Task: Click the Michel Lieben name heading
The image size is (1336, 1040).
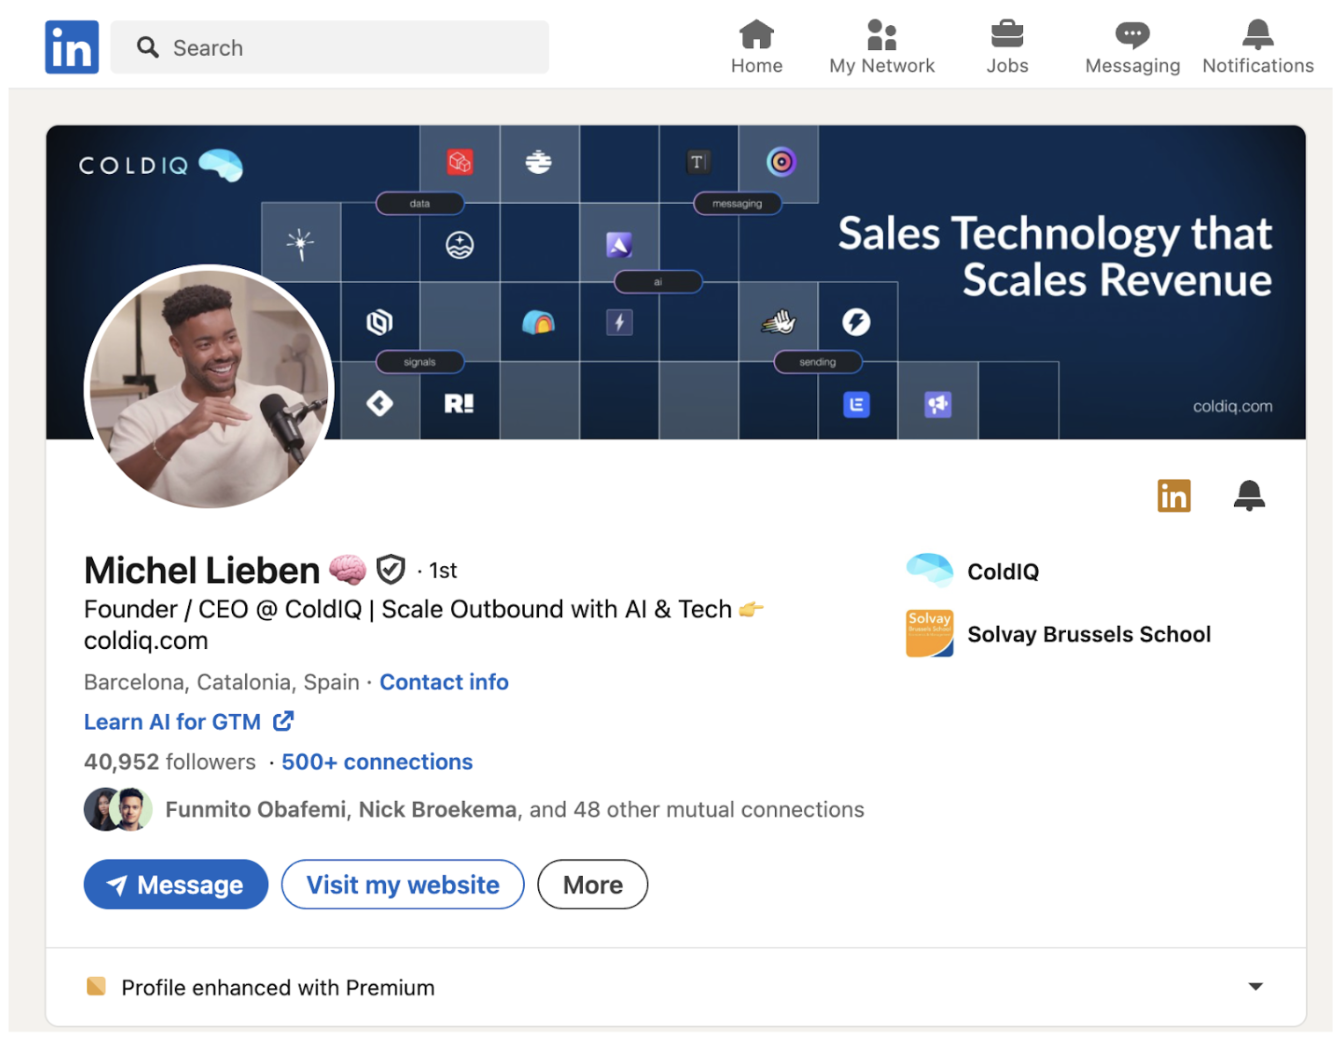Action: point(202,570)
